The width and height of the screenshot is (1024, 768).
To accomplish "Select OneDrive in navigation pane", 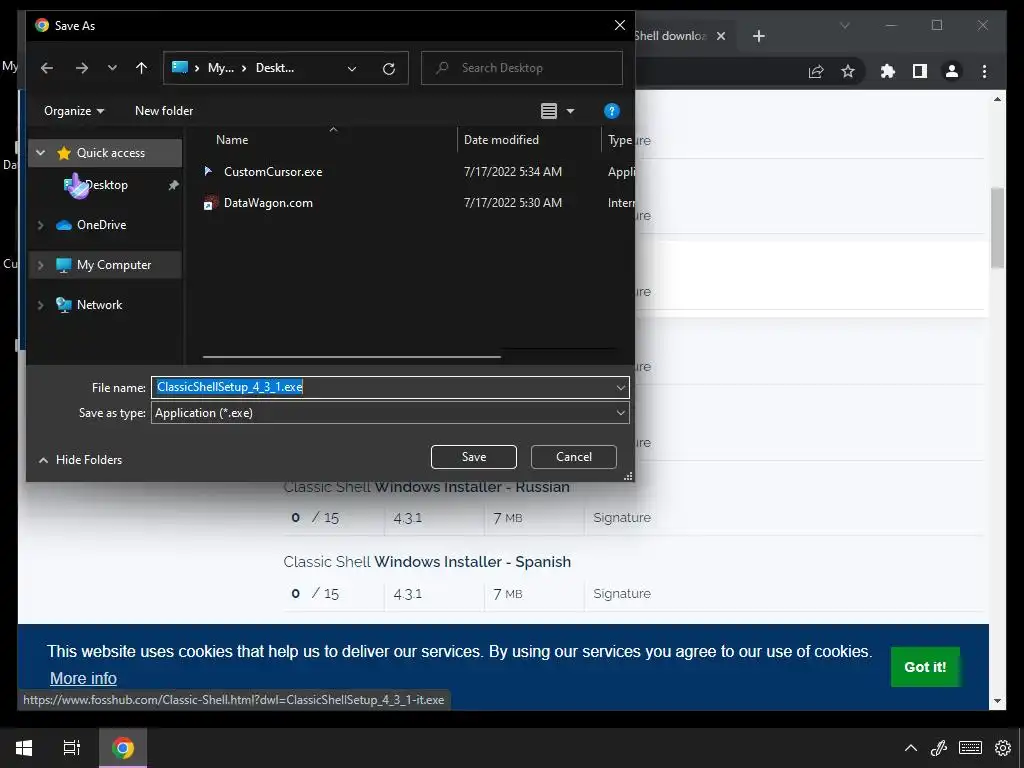I will [x=101, y=225].
